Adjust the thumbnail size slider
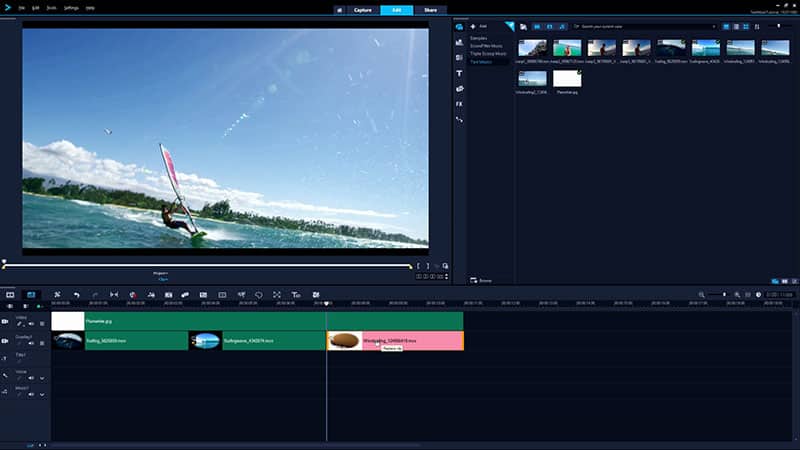 (779, 27)
